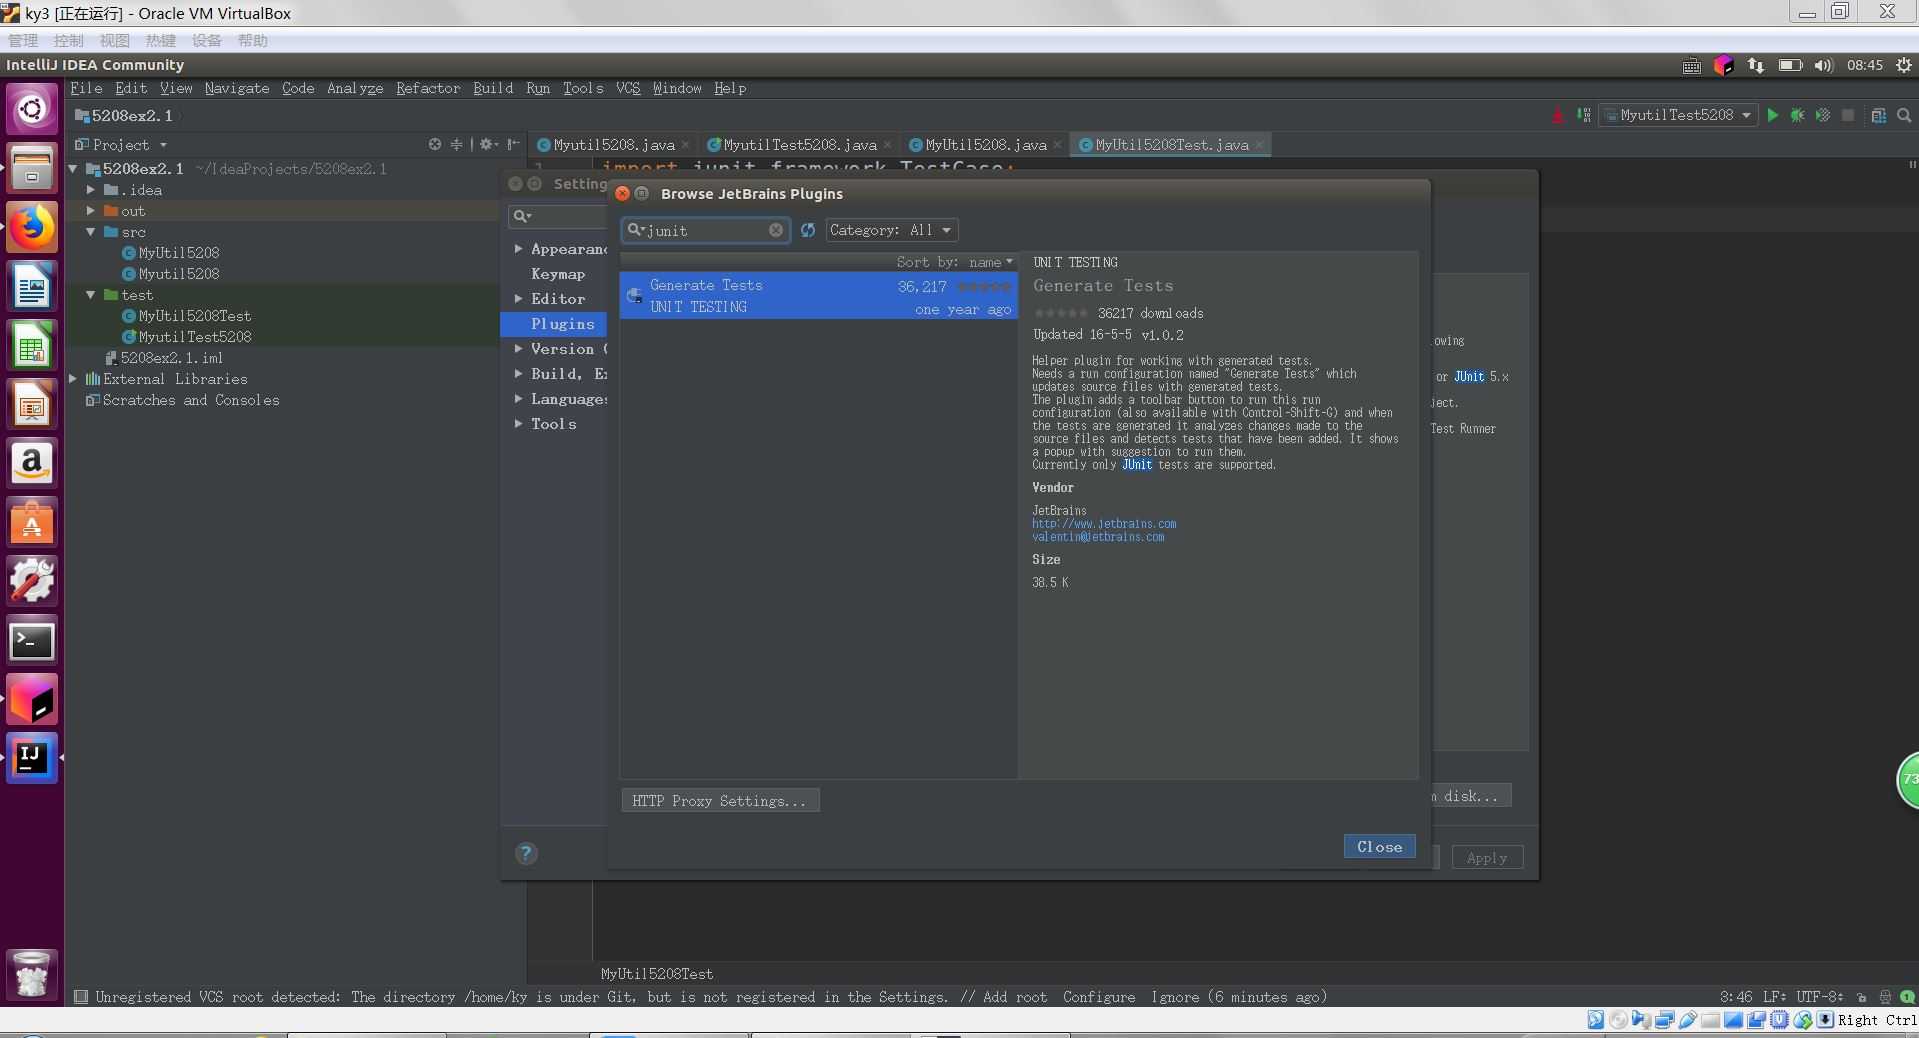Click the binary 01 compile icon
The height and width of the screenshot is (1038, 1919).
point(1583,115)
